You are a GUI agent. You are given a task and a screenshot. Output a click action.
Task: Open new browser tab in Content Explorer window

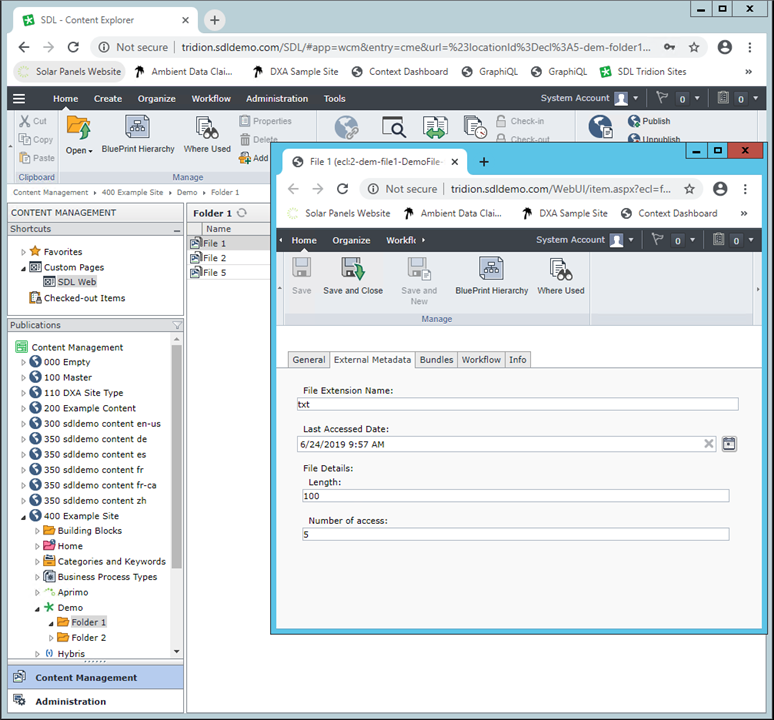click(x=214, y=20)
